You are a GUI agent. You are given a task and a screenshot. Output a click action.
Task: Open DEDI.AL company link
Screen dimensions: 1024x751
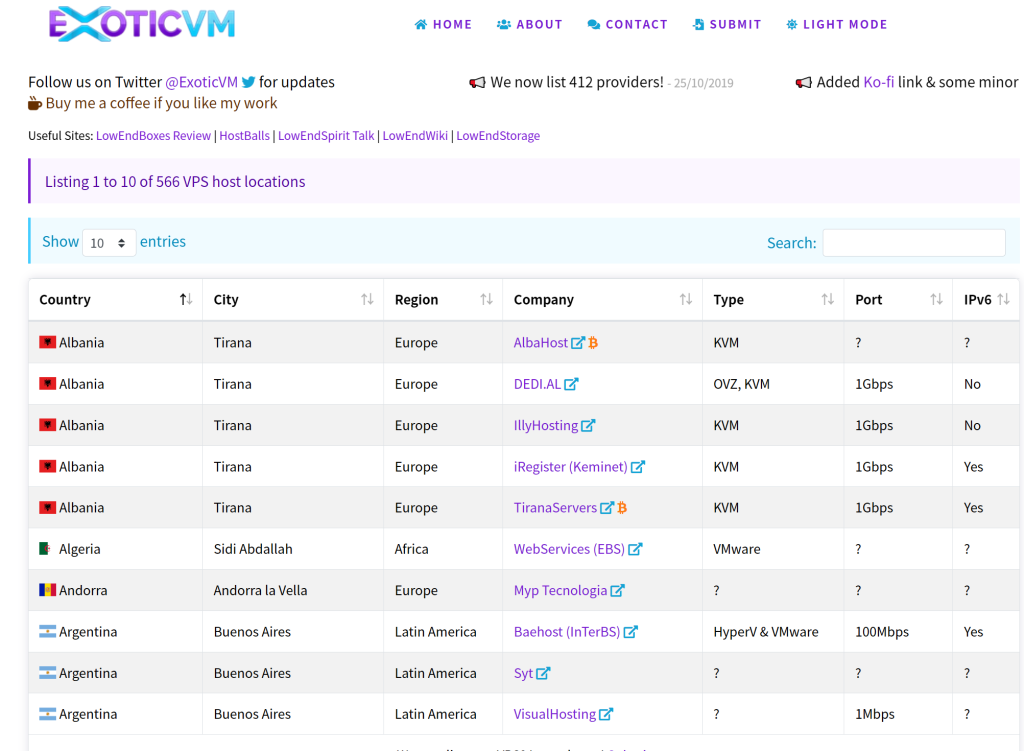537,384
